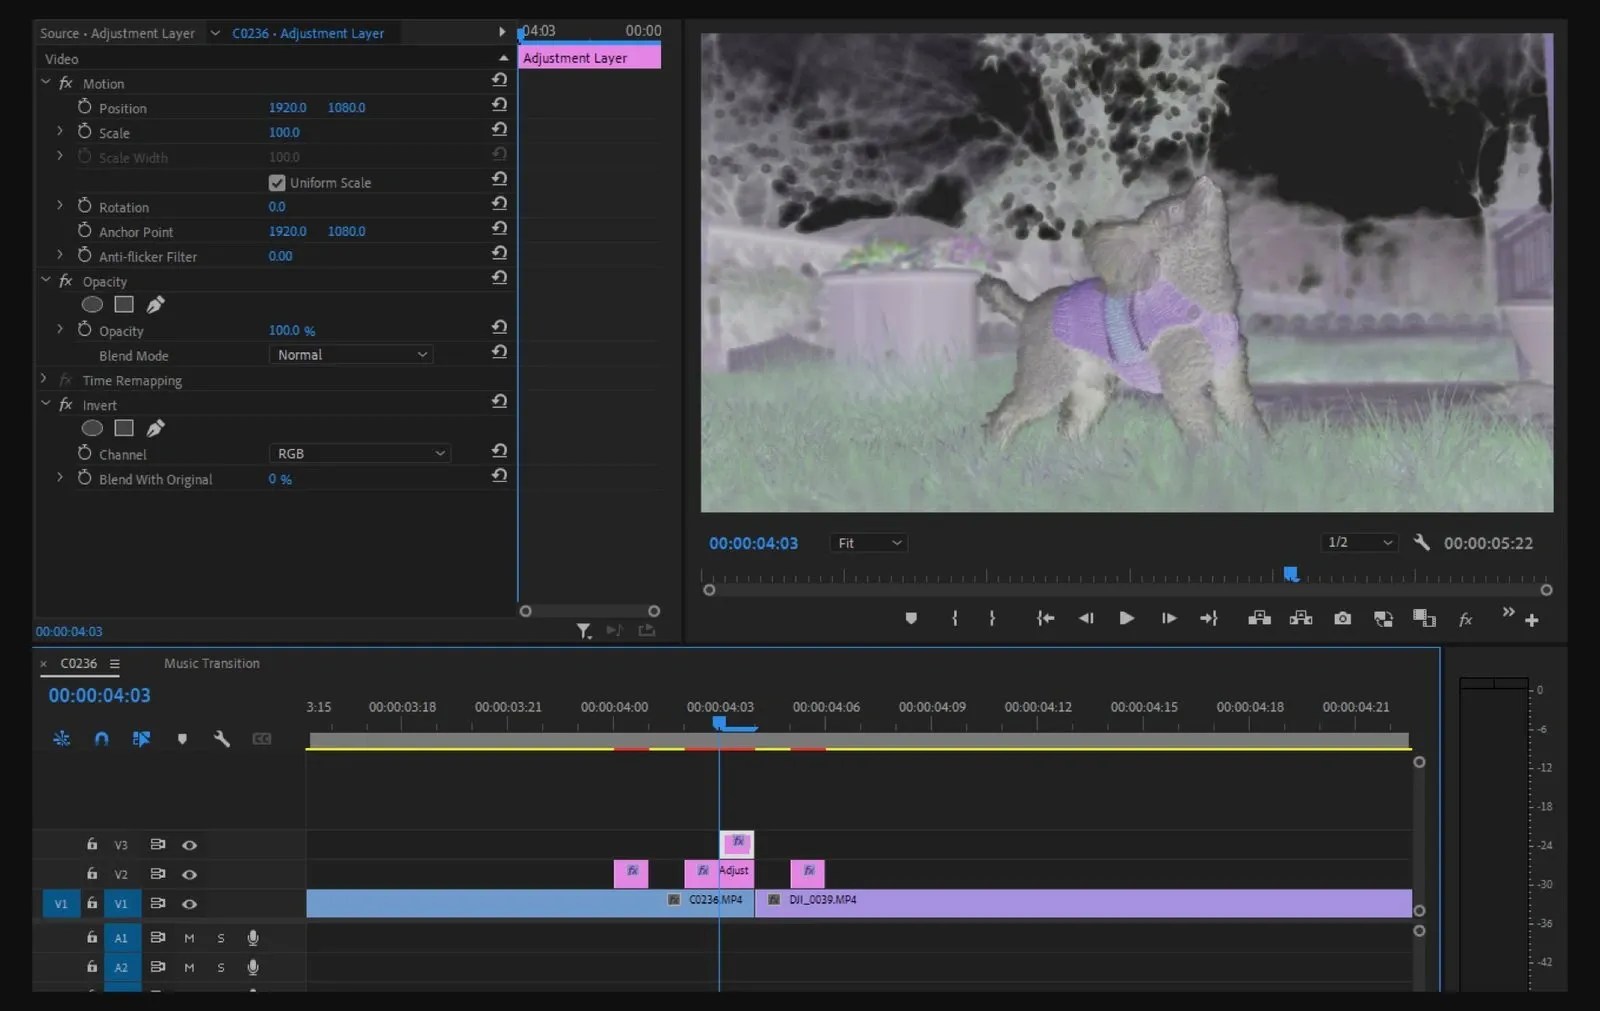Image resolution: width=1600 pixels, height=1011 pixels.
Task: Click the Reset button next to Opacity
Action: tap(499, 326)
